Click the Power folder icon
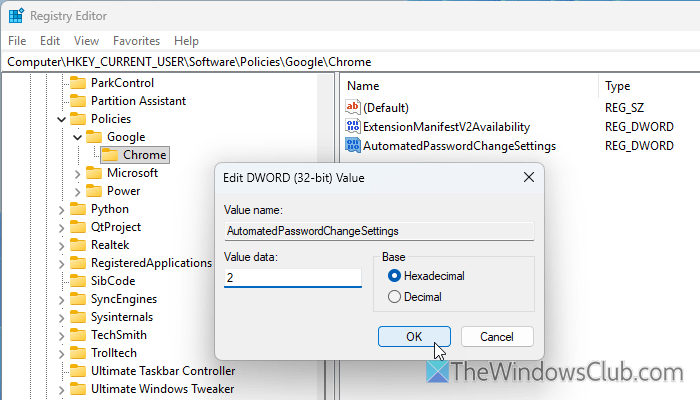700x400 pixels. tap(94, 191)
